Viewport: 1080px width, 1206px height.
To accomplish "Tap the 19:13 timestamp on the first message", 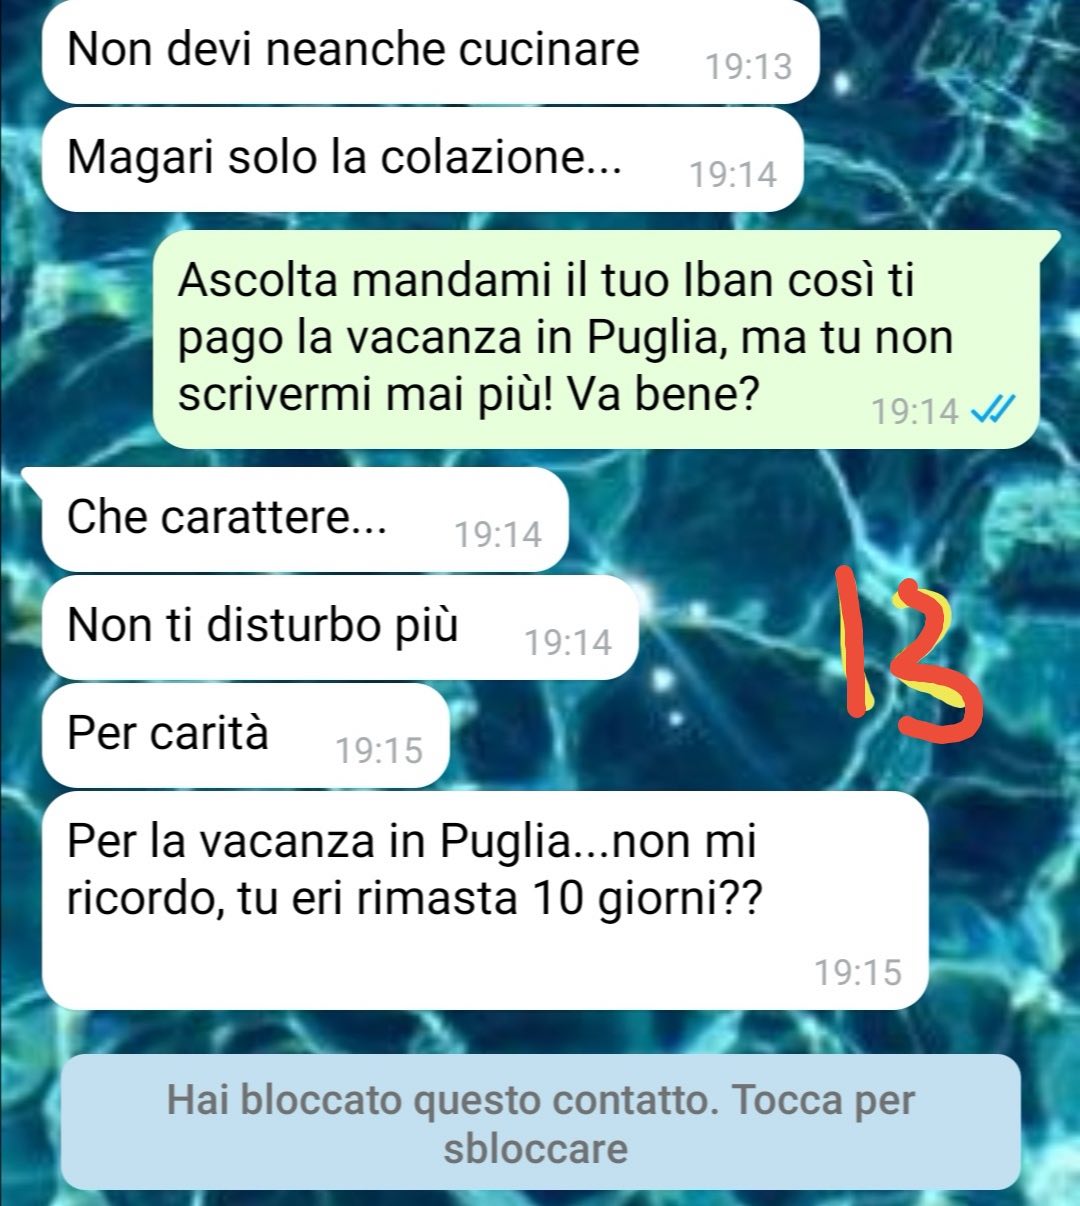I will (x=748, y=67).
